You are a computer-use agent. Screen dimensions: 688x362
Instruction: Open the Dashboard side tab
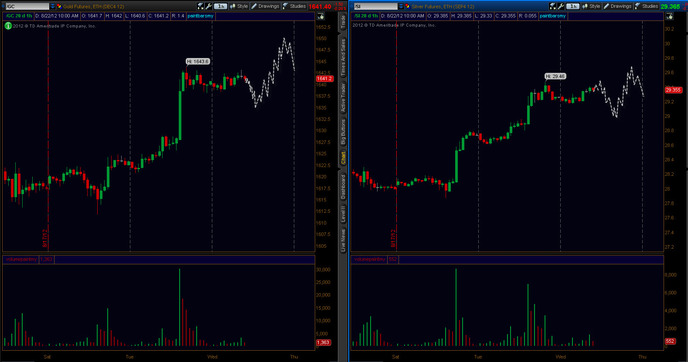click(x=343, y=187)
